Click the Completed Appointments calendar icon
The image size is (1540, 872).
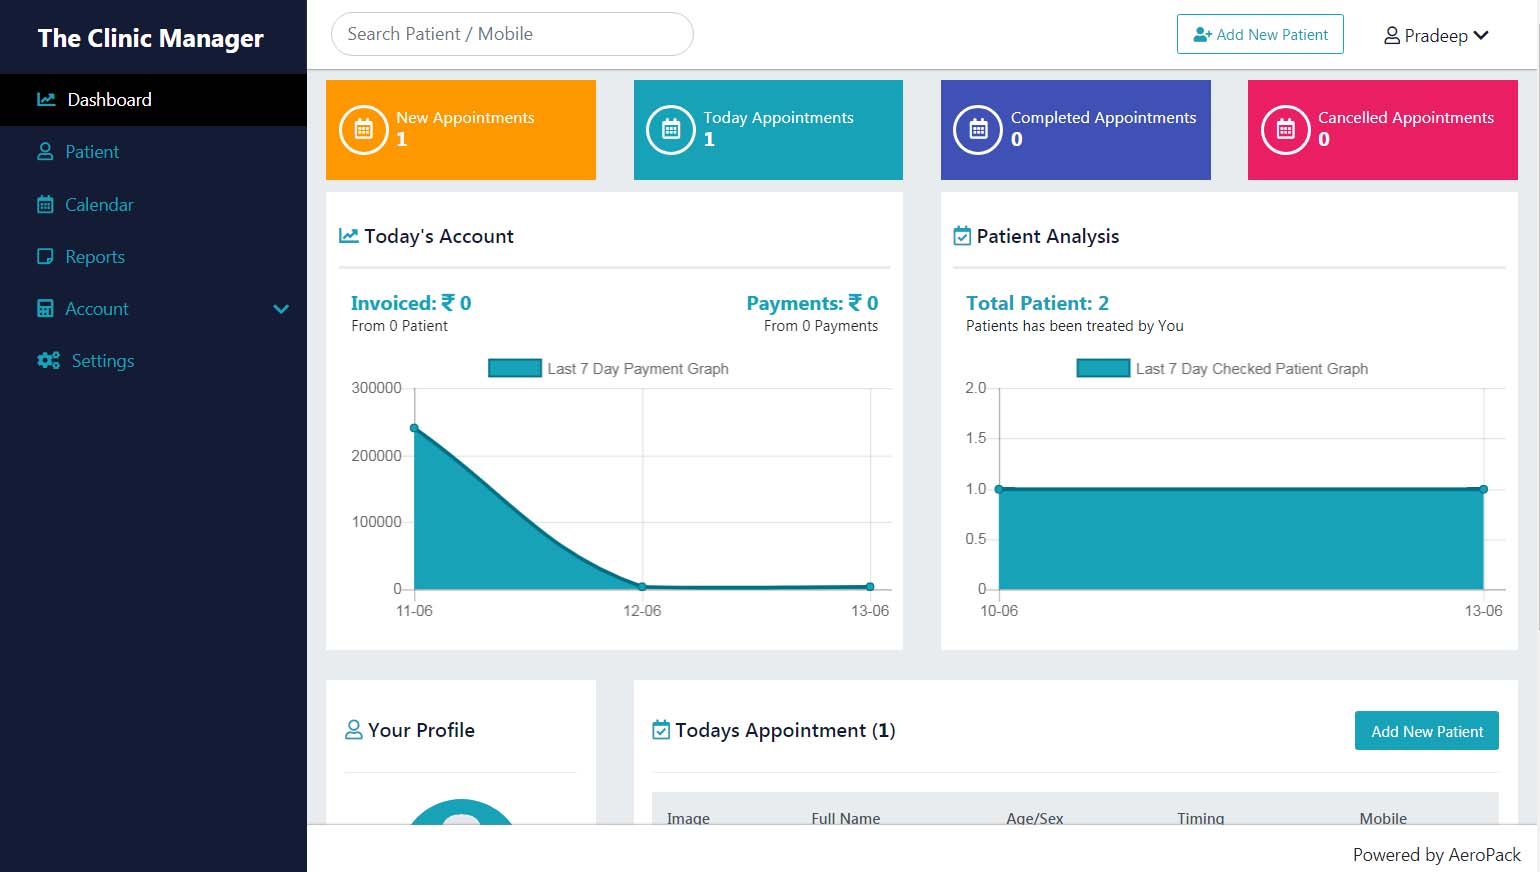(978, 130)
